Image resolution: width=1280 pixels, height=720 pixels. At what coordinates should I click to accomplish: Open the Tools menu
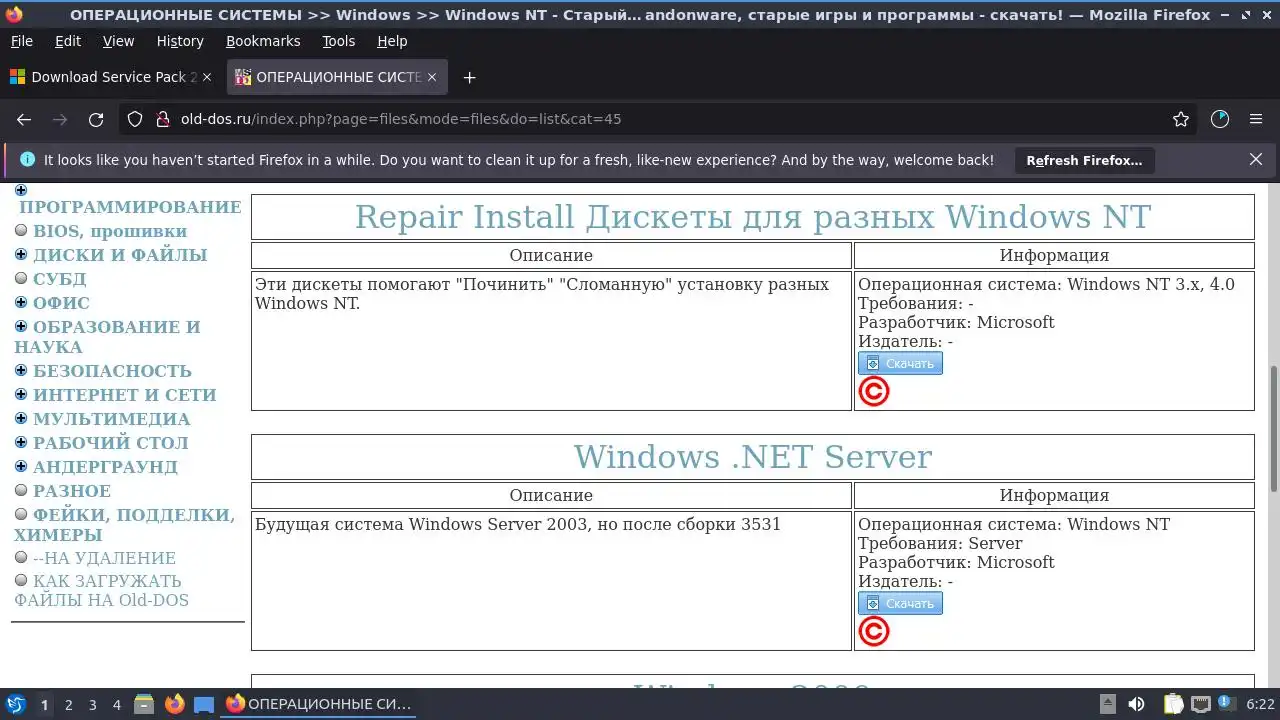338,41
